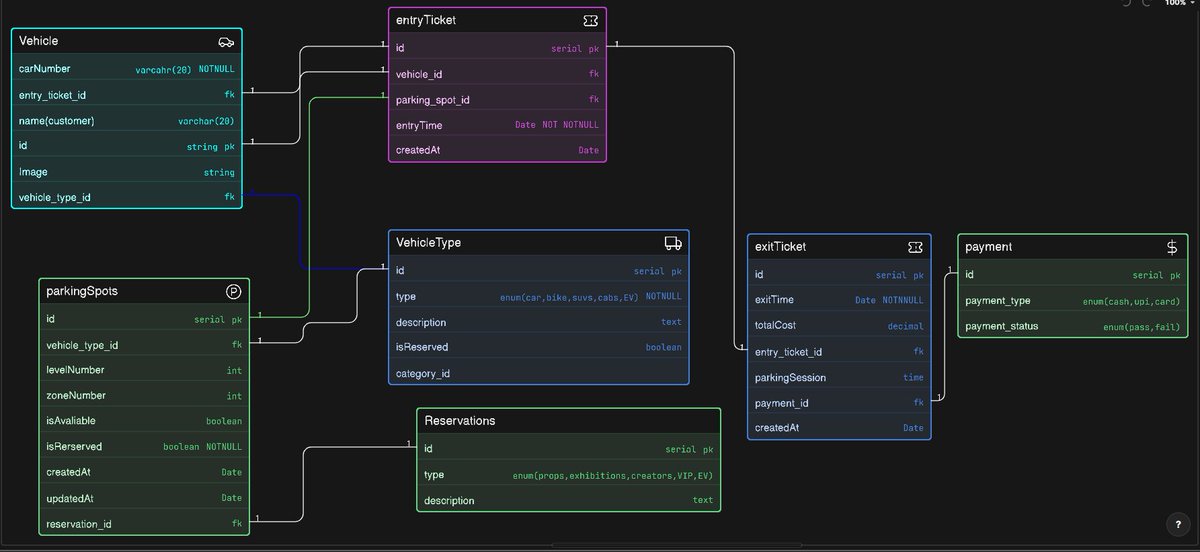Click the isAvaliable row in parkingSpots

tap(145, 421)
